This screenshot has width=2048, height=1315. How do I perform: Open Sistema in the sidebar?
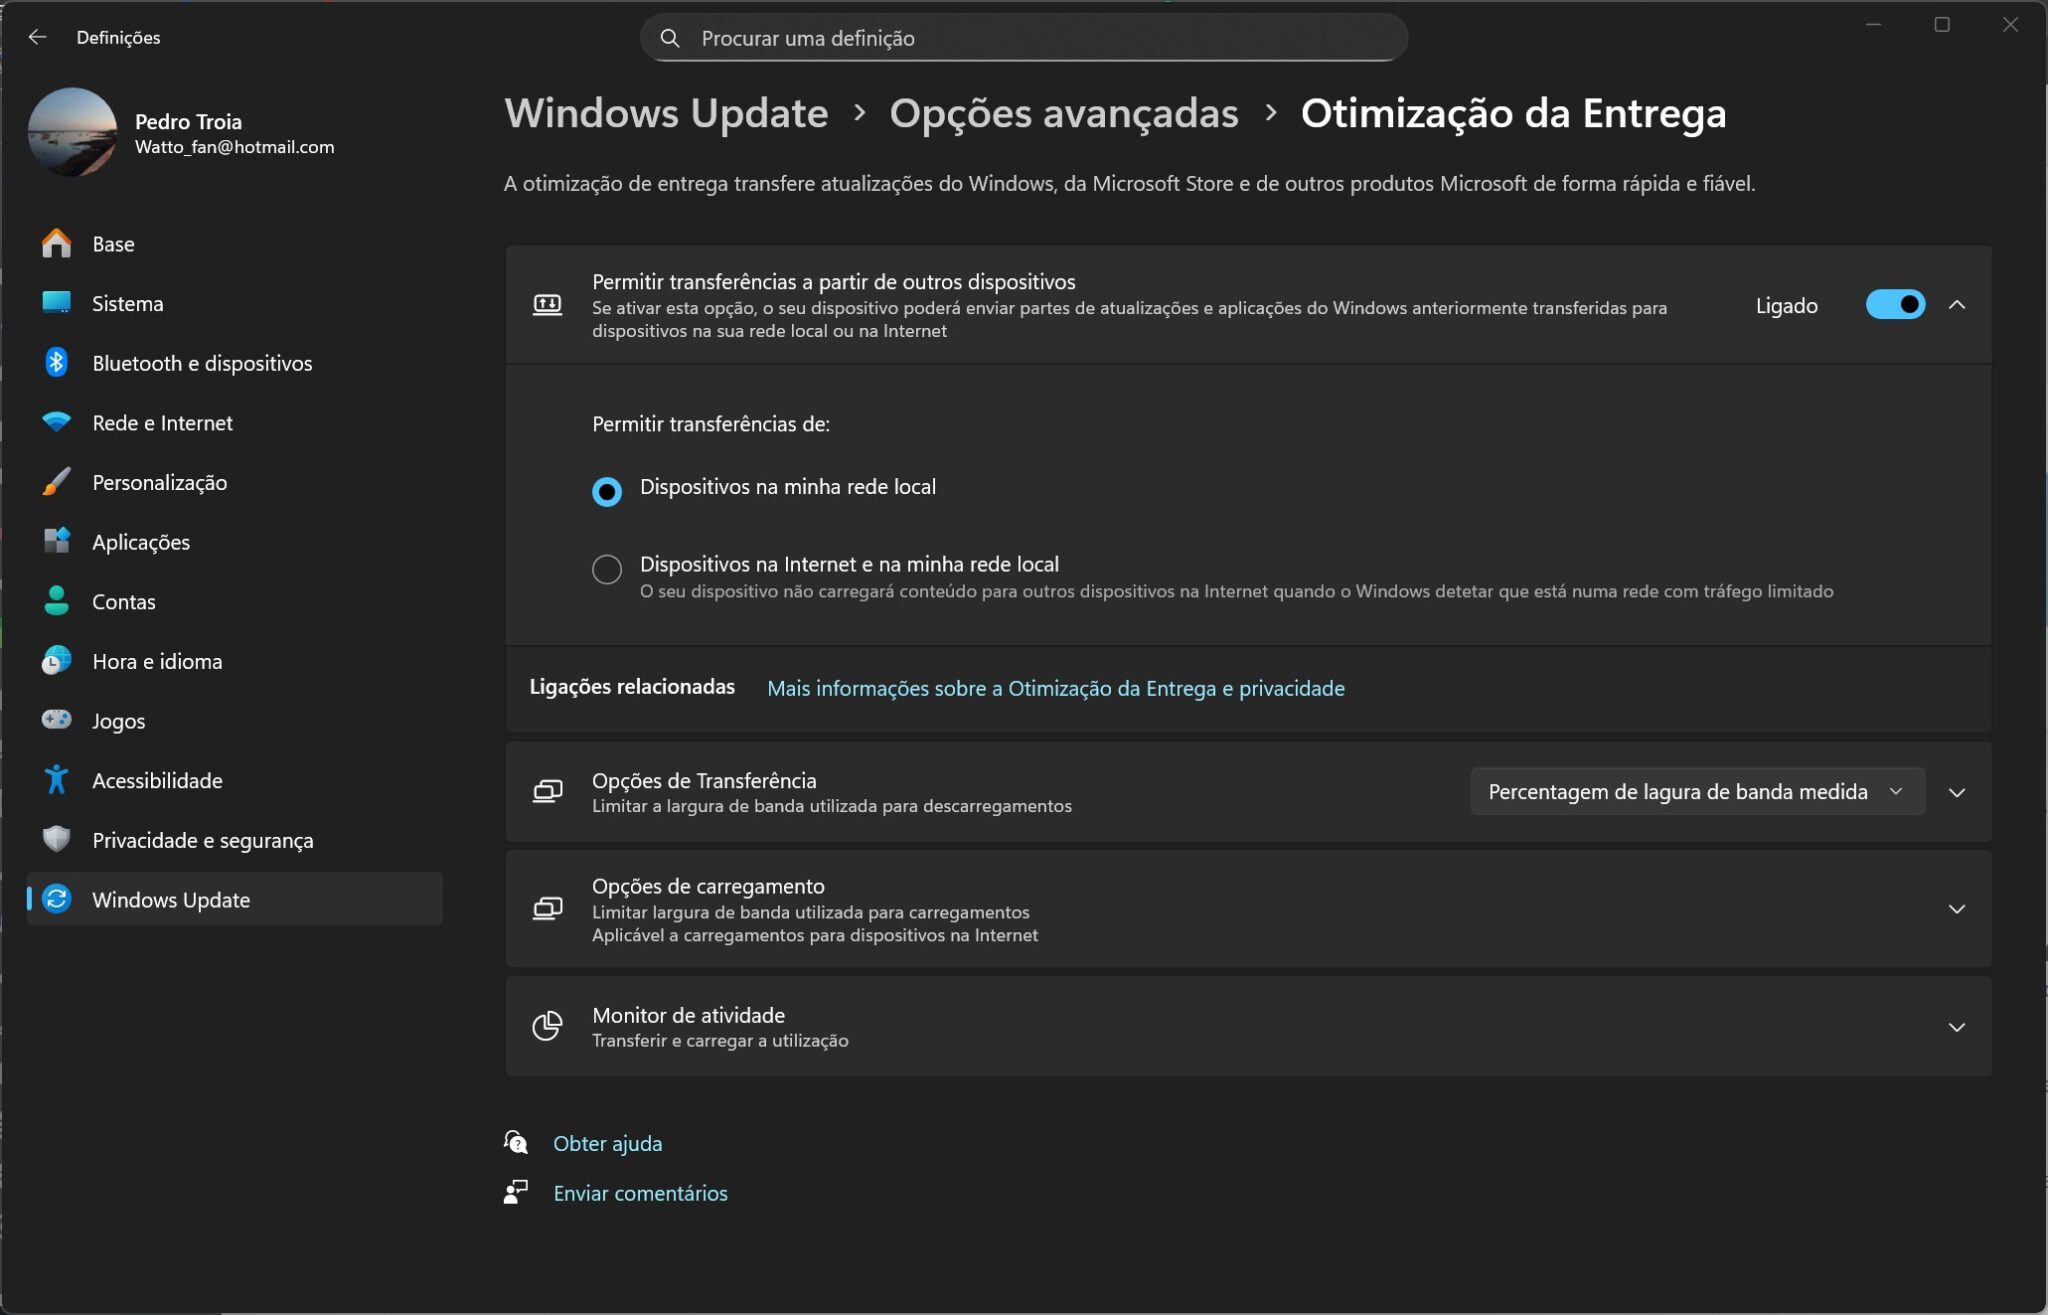pyautogui.click(x=127, y=303)
